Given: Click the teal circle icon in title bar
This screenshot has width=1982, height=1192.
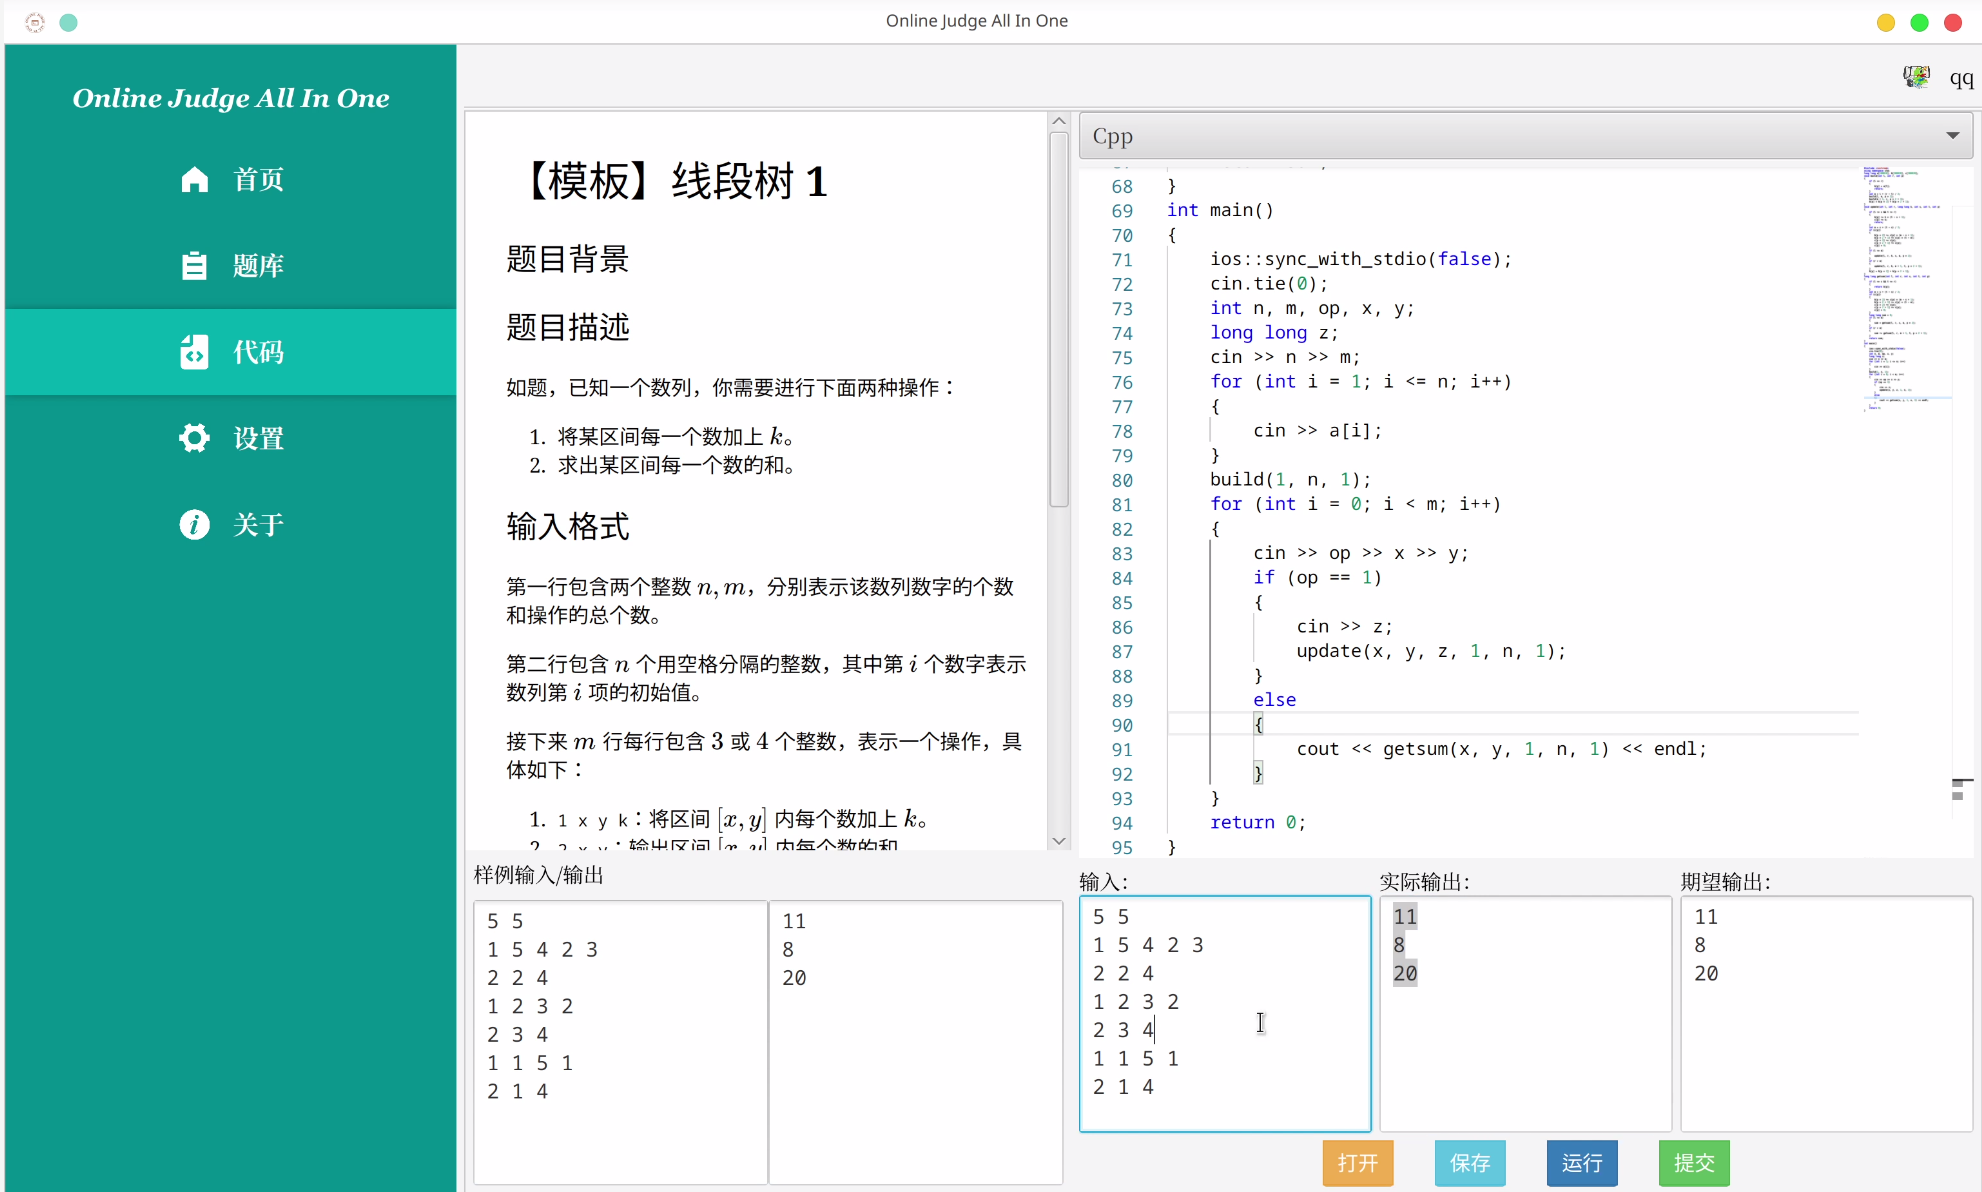Looking at the screenshot, I should 69,22.
